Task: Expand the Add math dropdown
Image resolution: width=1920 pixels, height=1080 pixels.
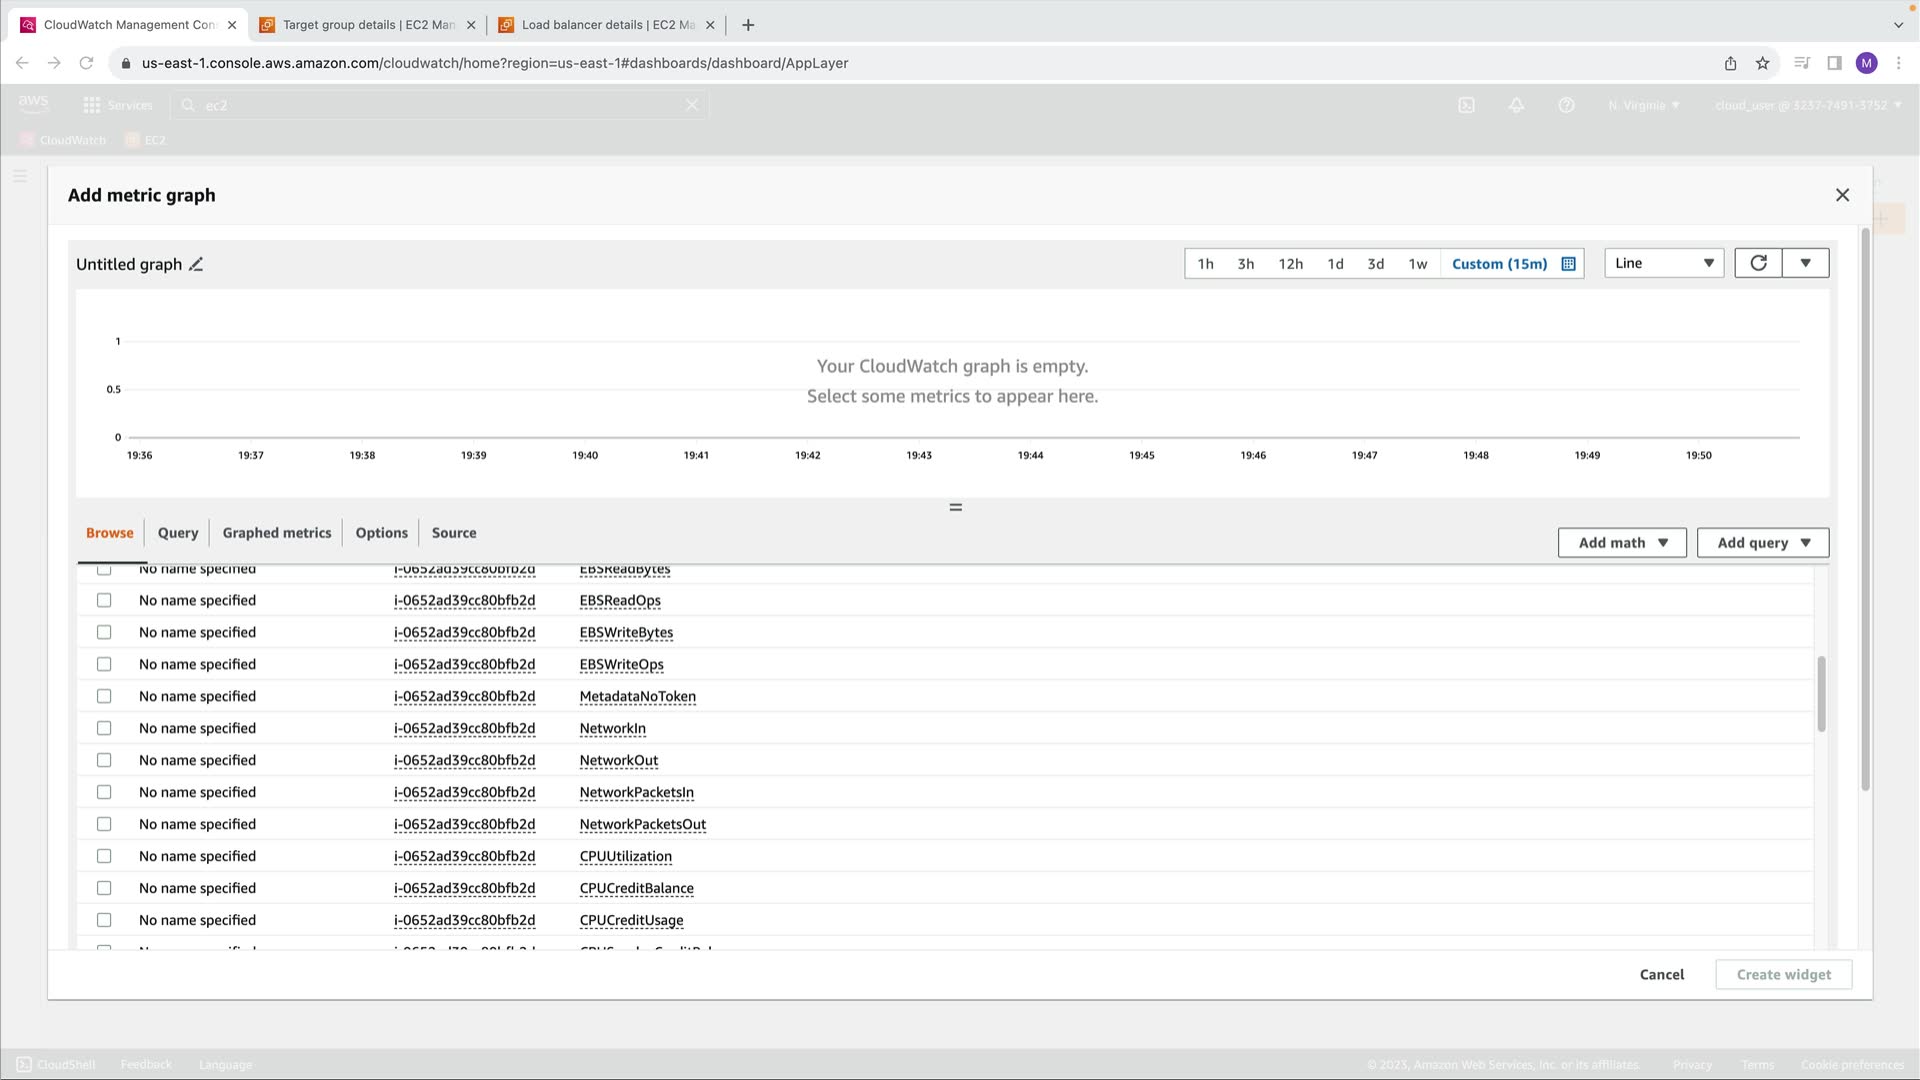Action: (x=1622, y=543)
